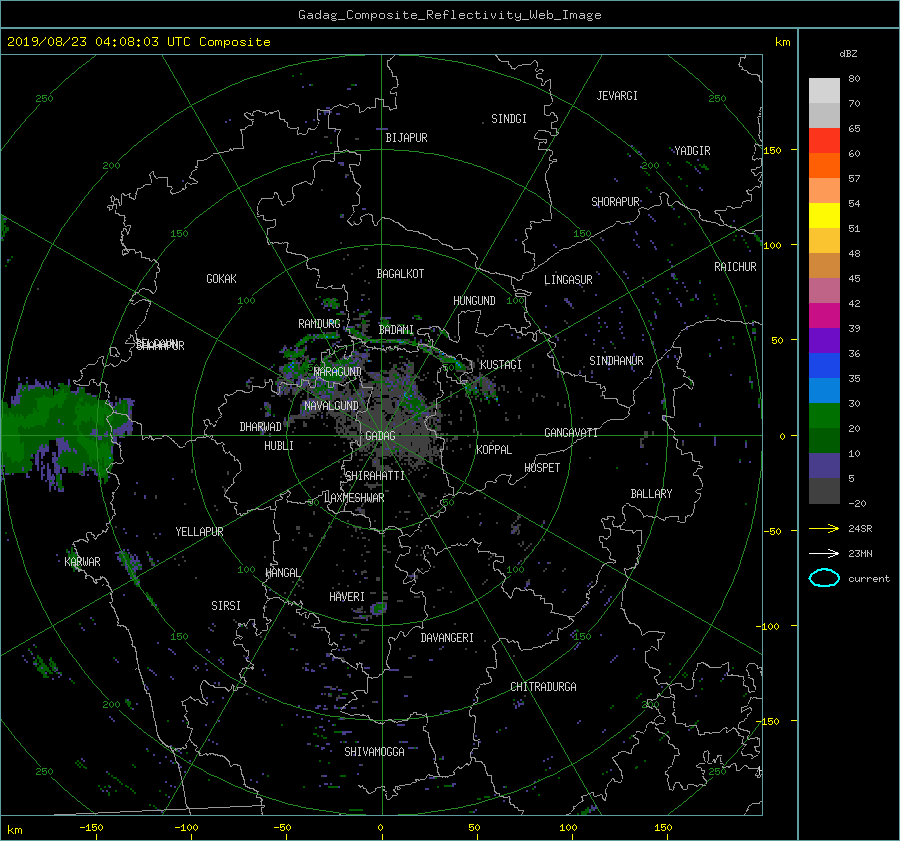
Task: Click the NAVALGUND city label
Action: (331, 406)
